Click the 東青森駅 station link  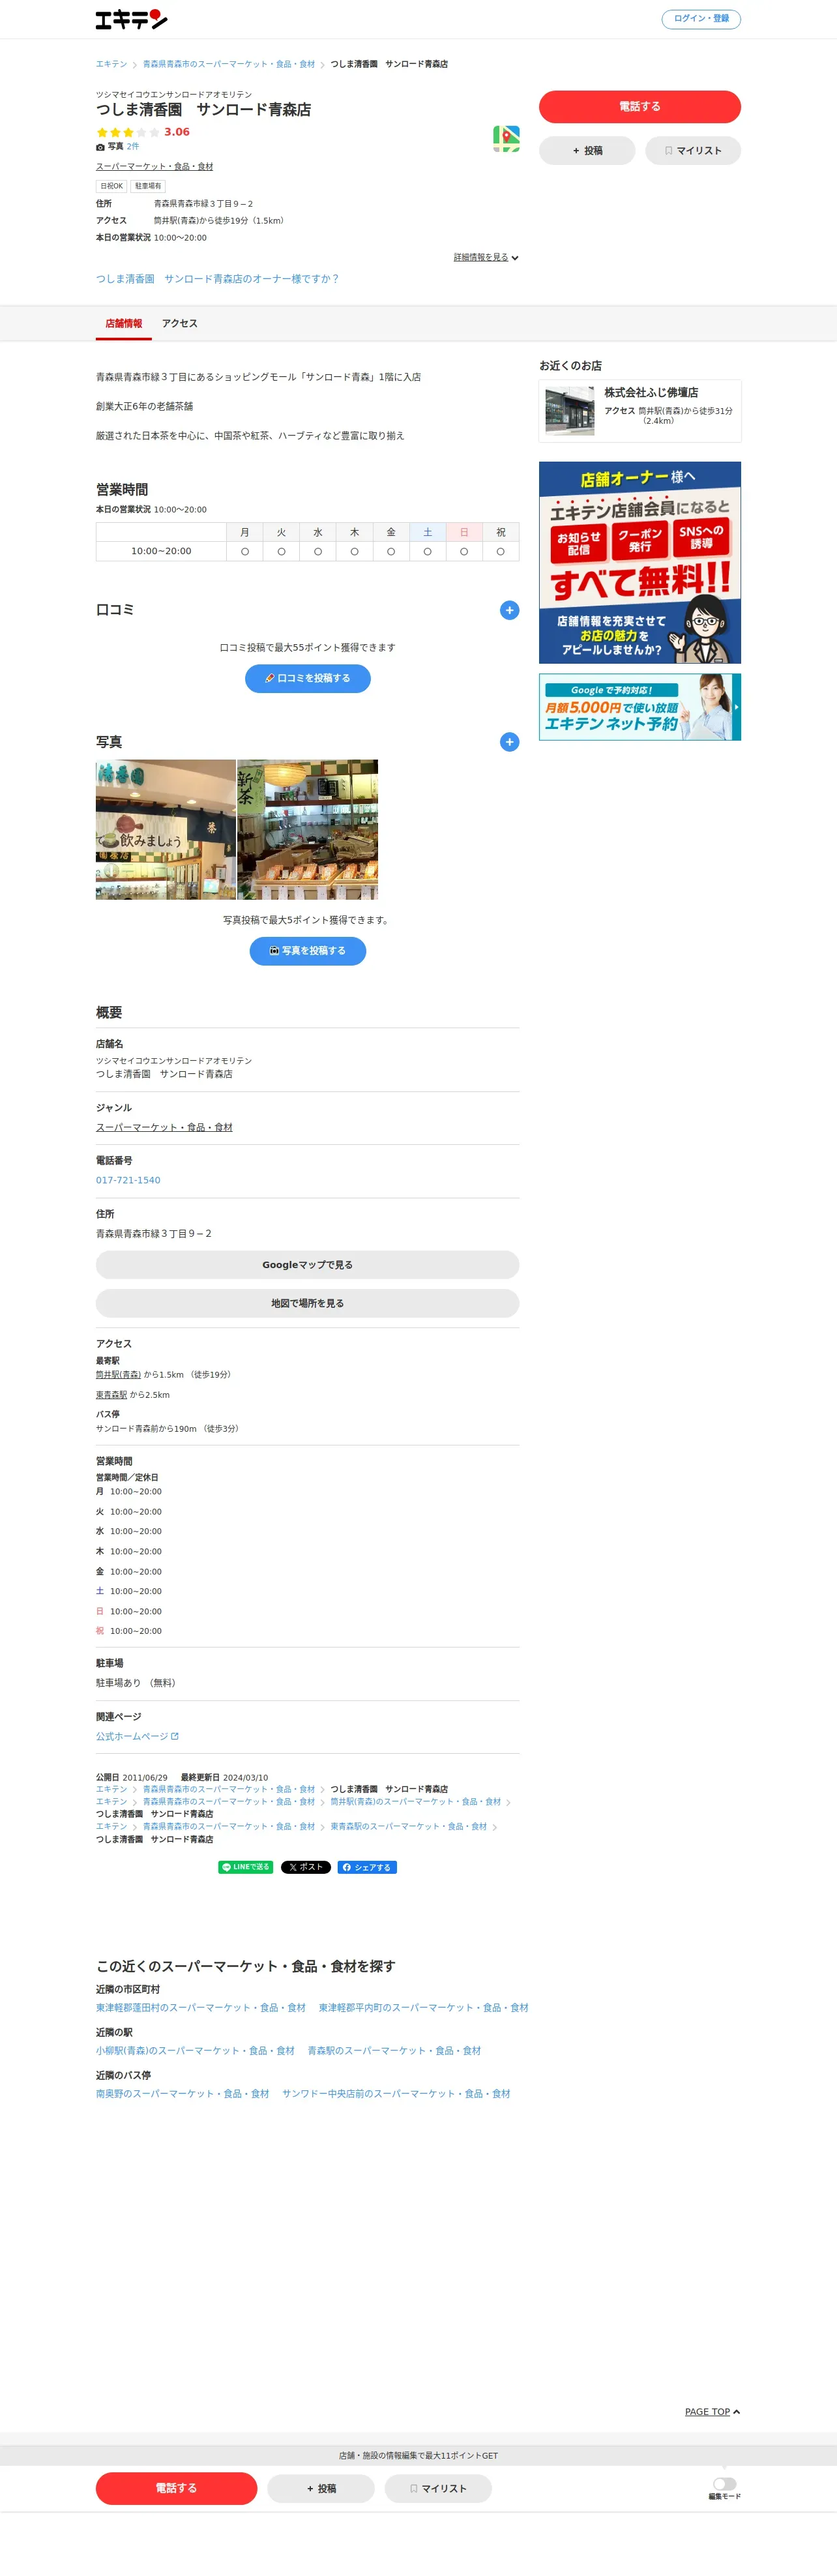point(111,1394)
